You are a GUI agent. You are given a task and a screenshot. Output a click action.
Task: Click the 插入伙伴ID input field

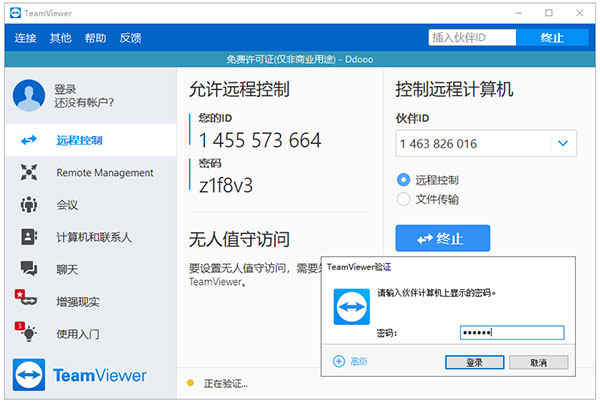pyautogui.click(x=472, y=38)
